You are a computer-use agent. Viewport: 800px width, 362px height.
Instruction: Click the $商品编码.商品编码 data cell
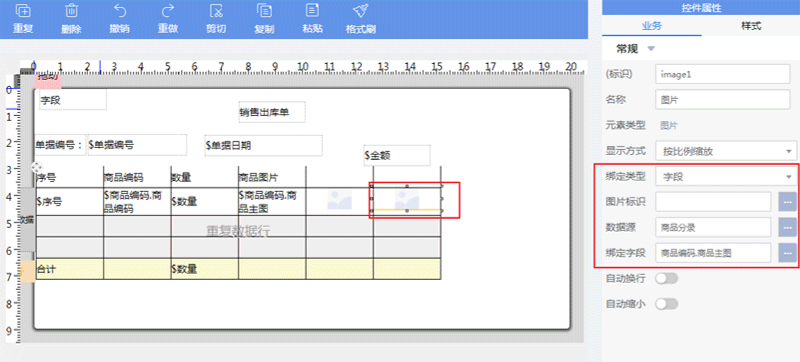[137, 201]
